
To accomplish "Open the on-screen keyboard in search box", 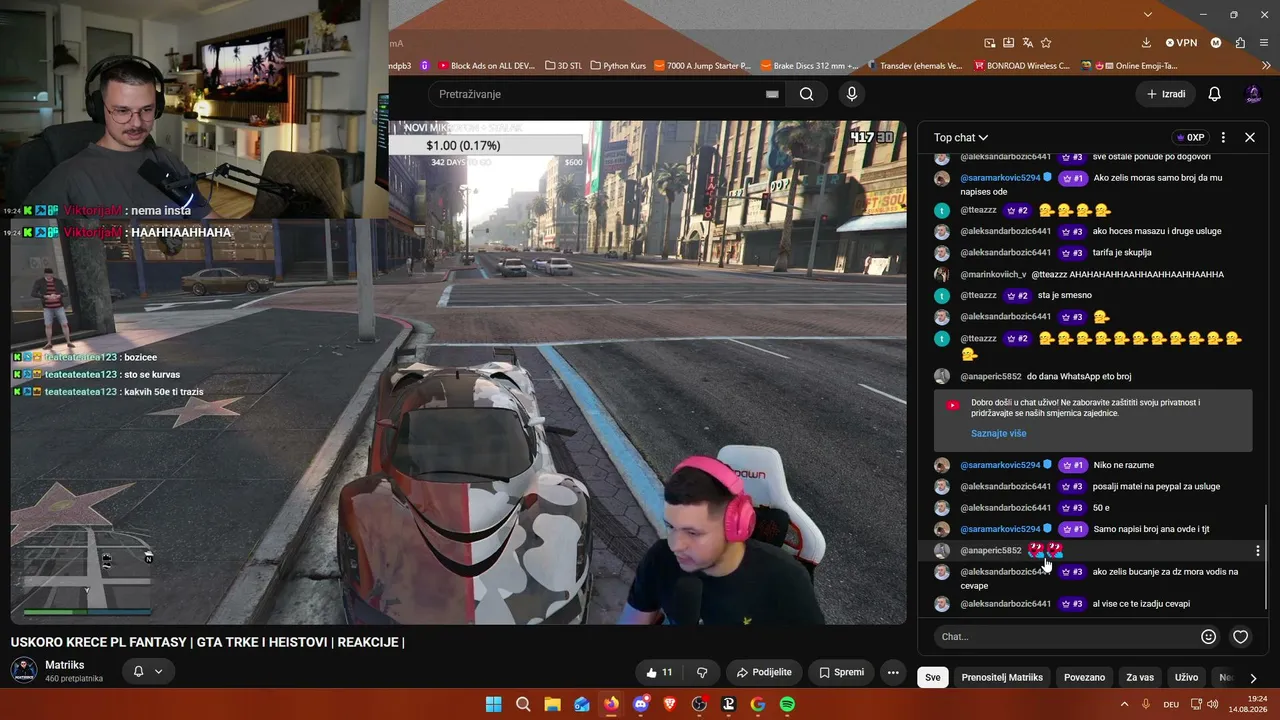I will 772,94.
